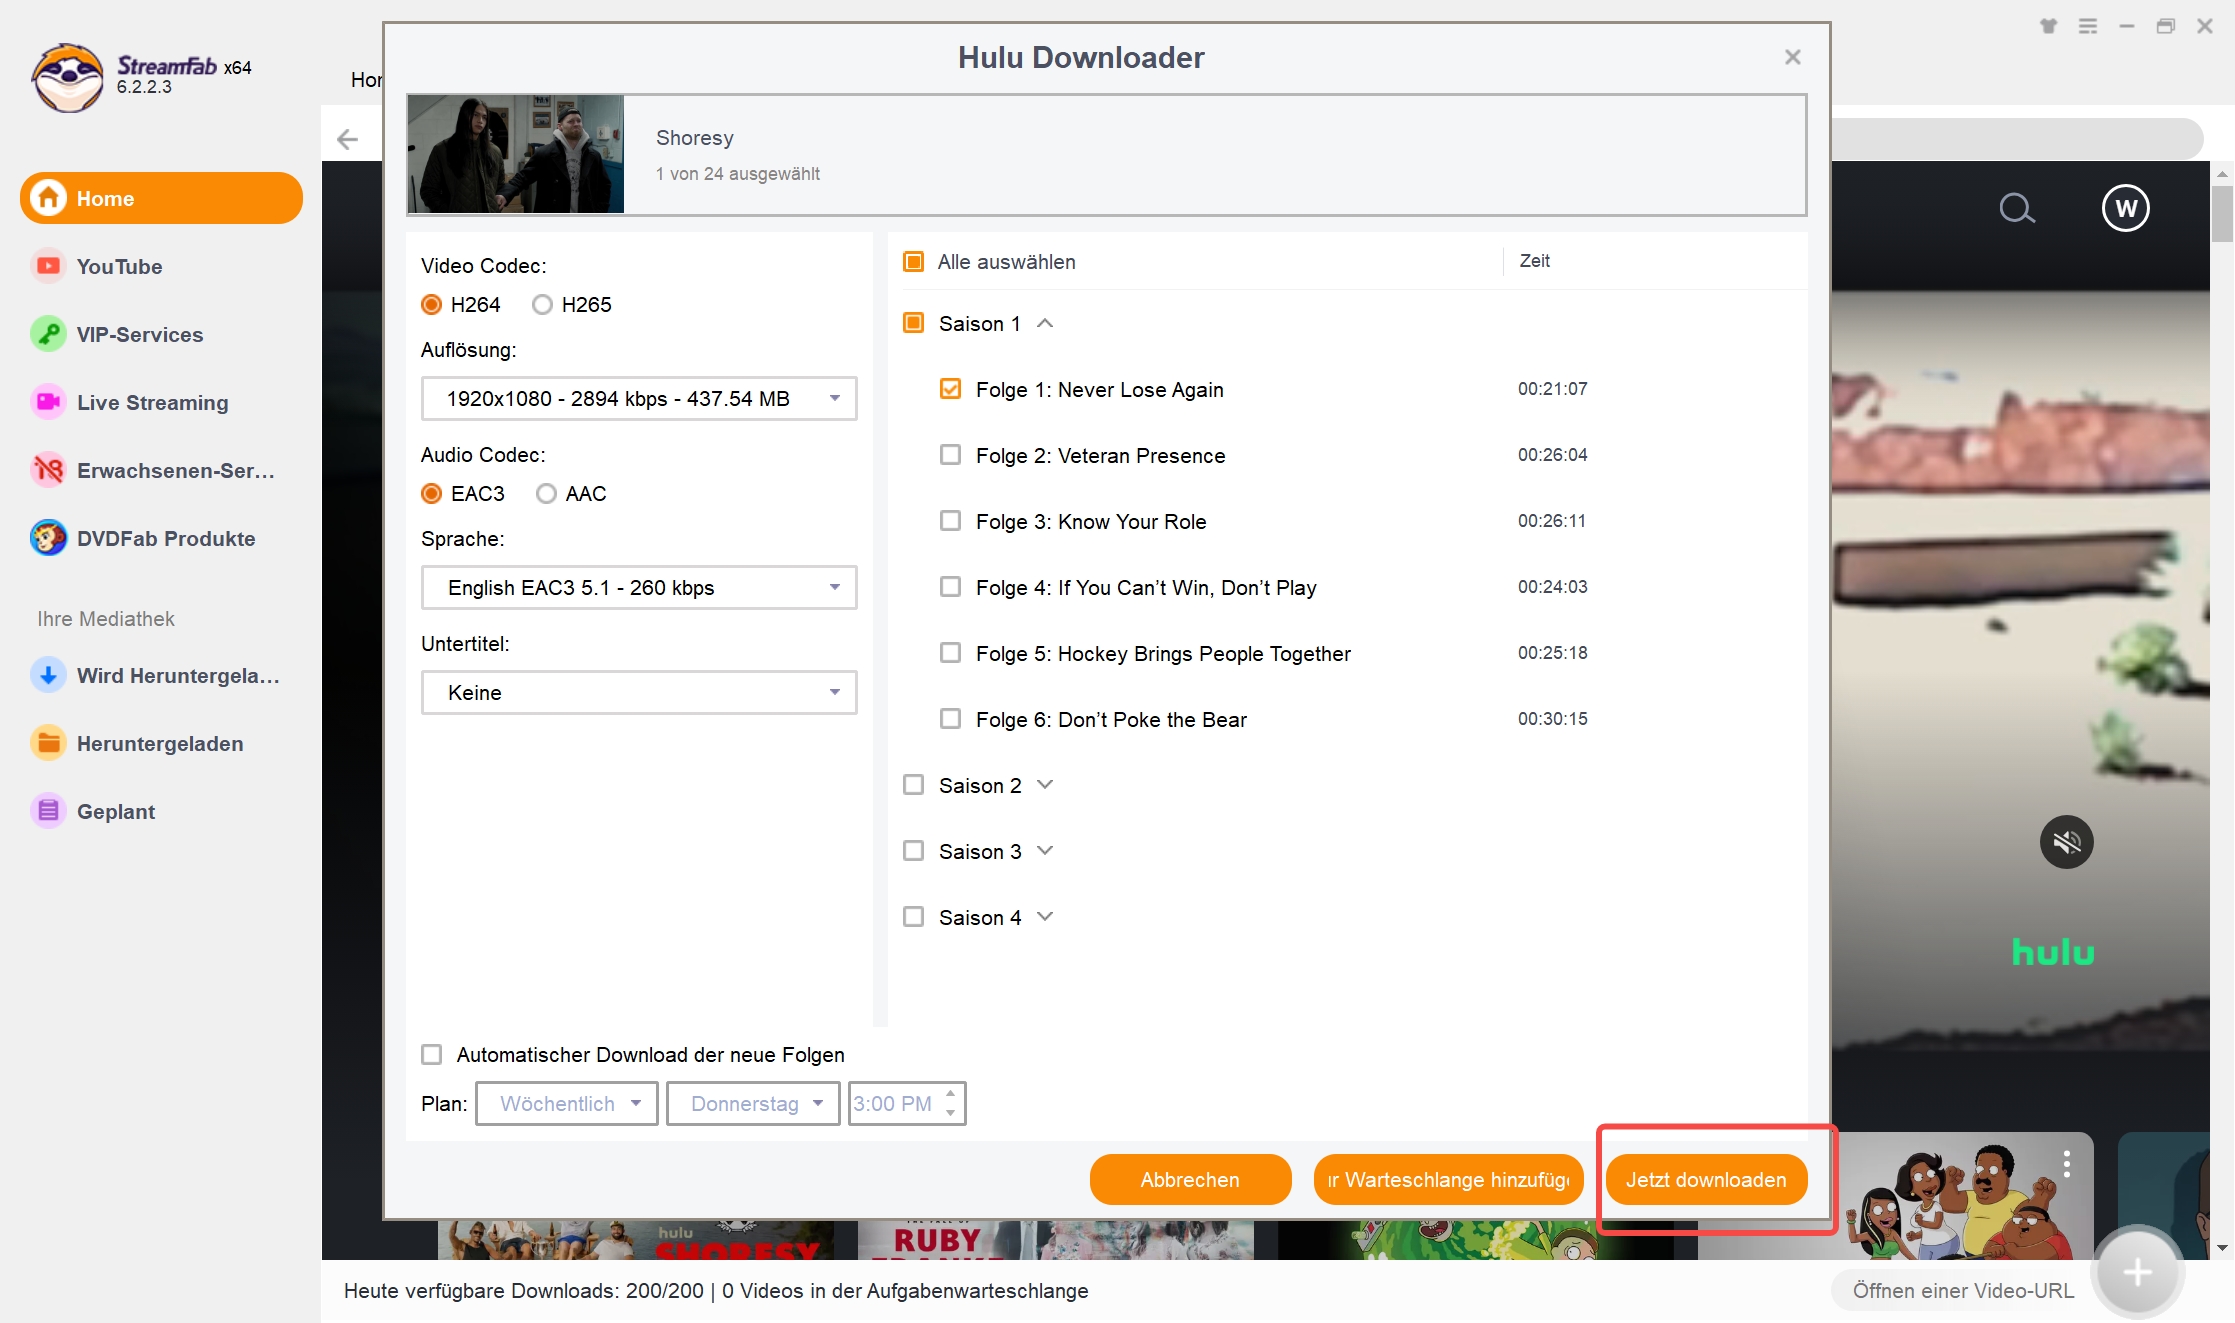This screenshot has width=2235, height=1323.
Task: Check the Saison 2 checkbox
Action: pos(913,784)
